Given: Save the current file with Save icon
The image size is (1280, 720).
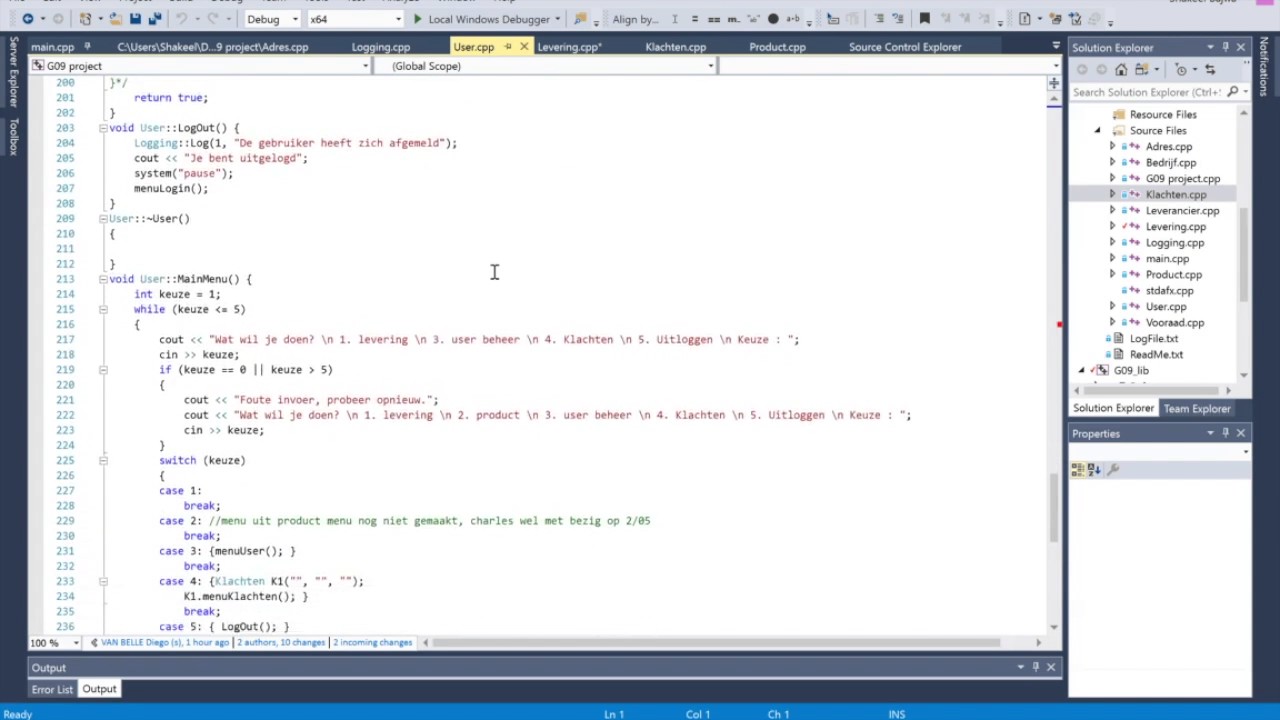Looking at the screenshot, I should (135, 18).
